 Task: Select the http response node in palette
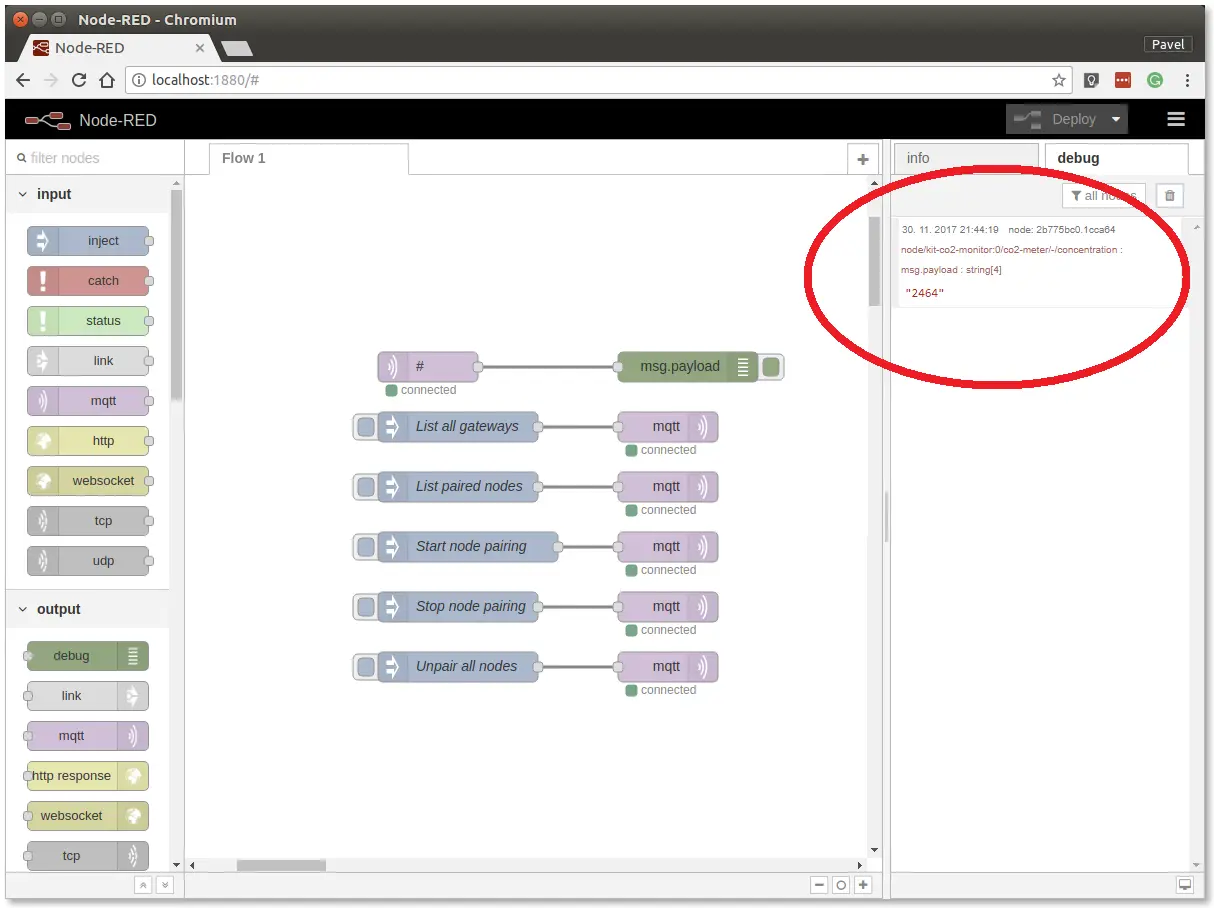[x=88, y=776]
